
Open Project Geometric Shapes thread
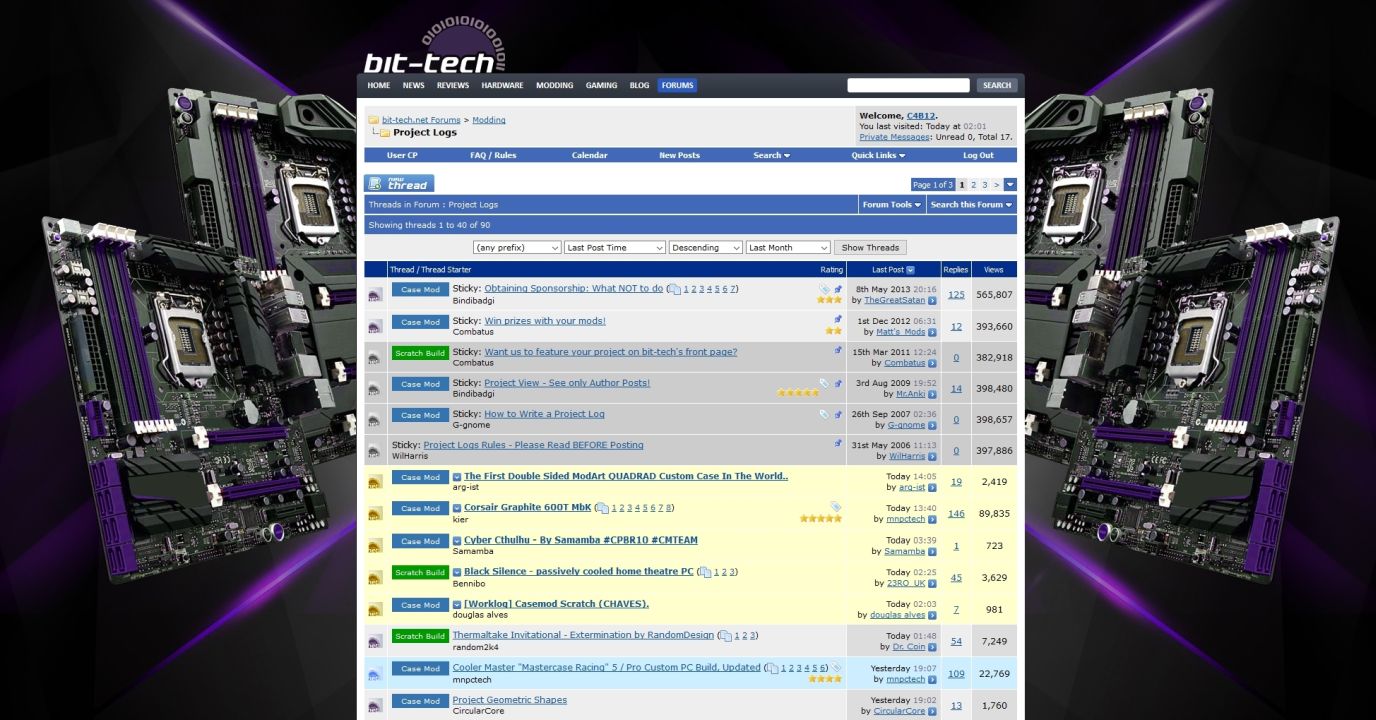(509, 700)
